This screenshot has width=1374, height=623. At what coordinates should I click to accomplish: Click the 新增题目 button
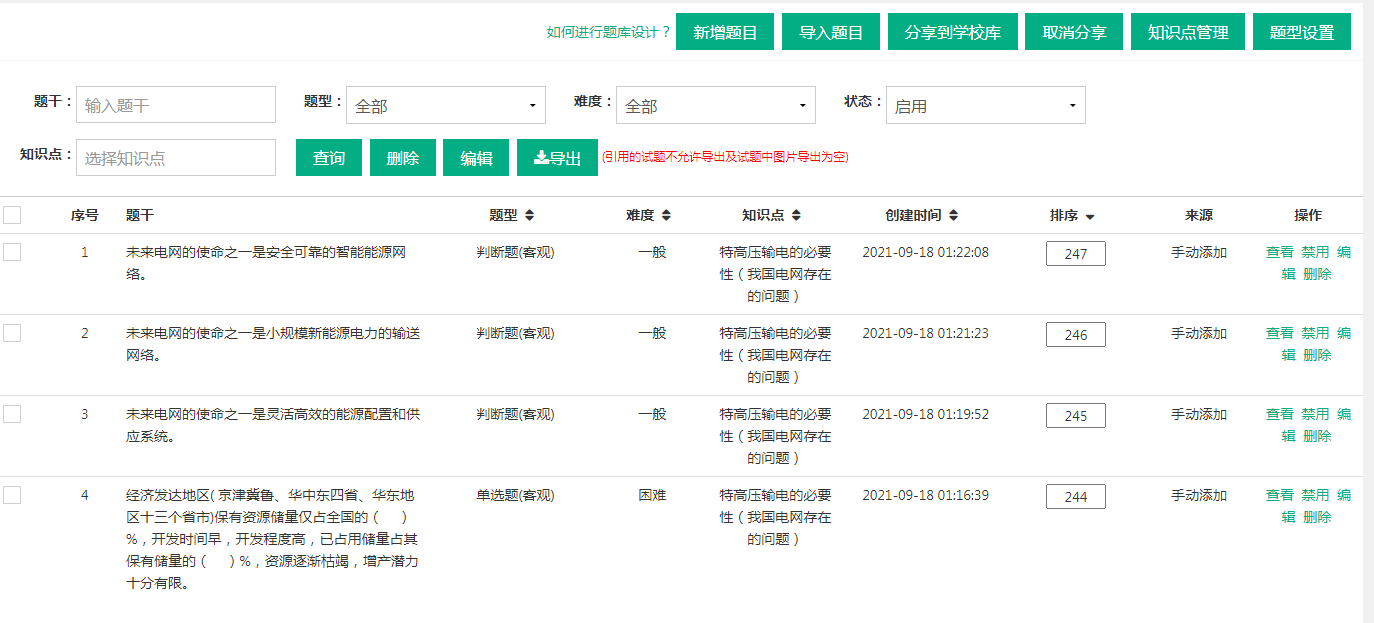(725, 32)
